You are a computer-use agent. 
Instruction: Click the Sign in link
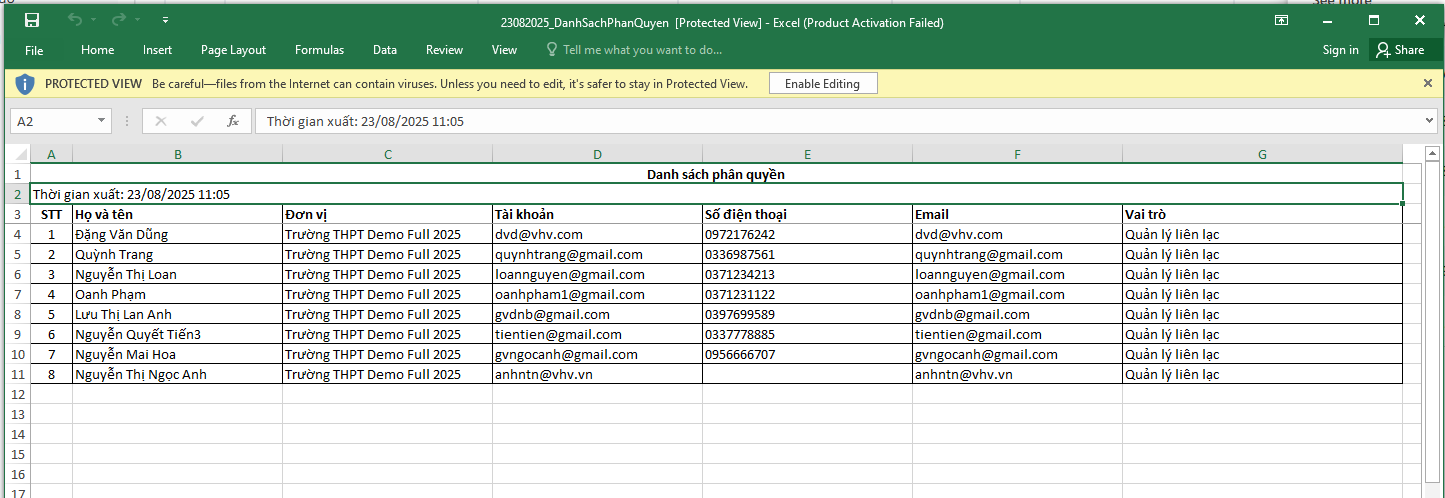coord(1340,50)
